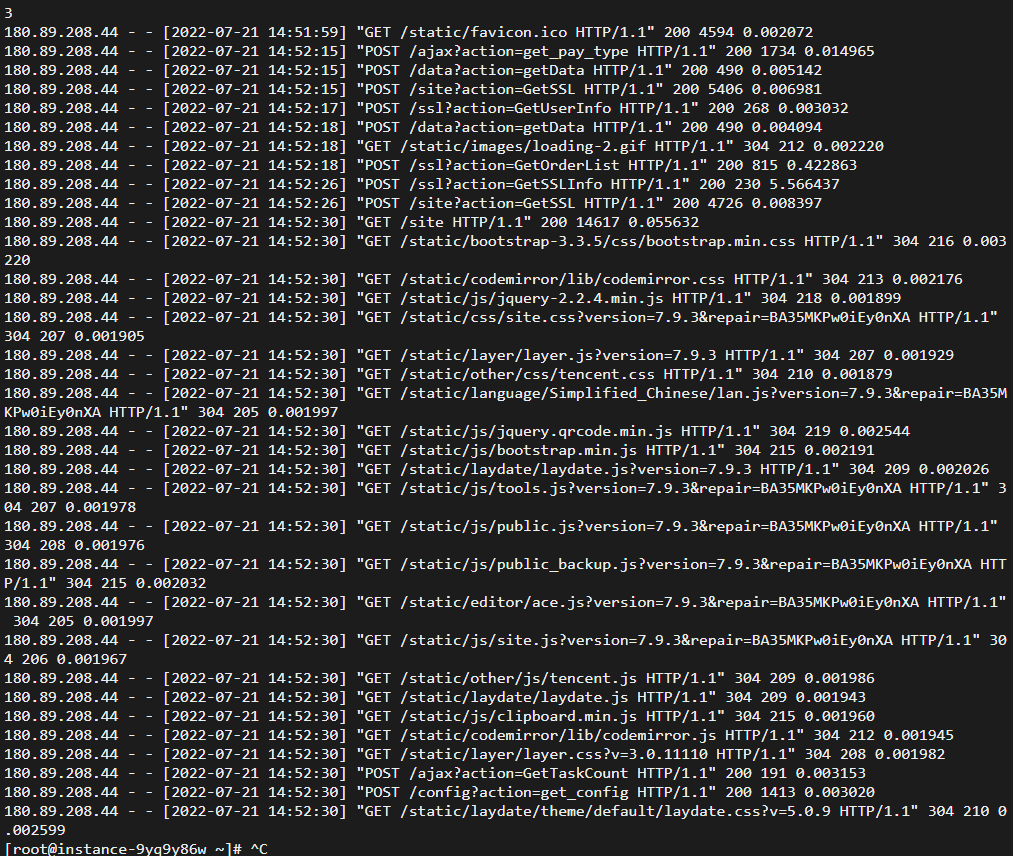Click the root@instance-9yq9y86w shell prompt
The height and width of the screenshot is (856, 1013).
(x=123, y=849)
